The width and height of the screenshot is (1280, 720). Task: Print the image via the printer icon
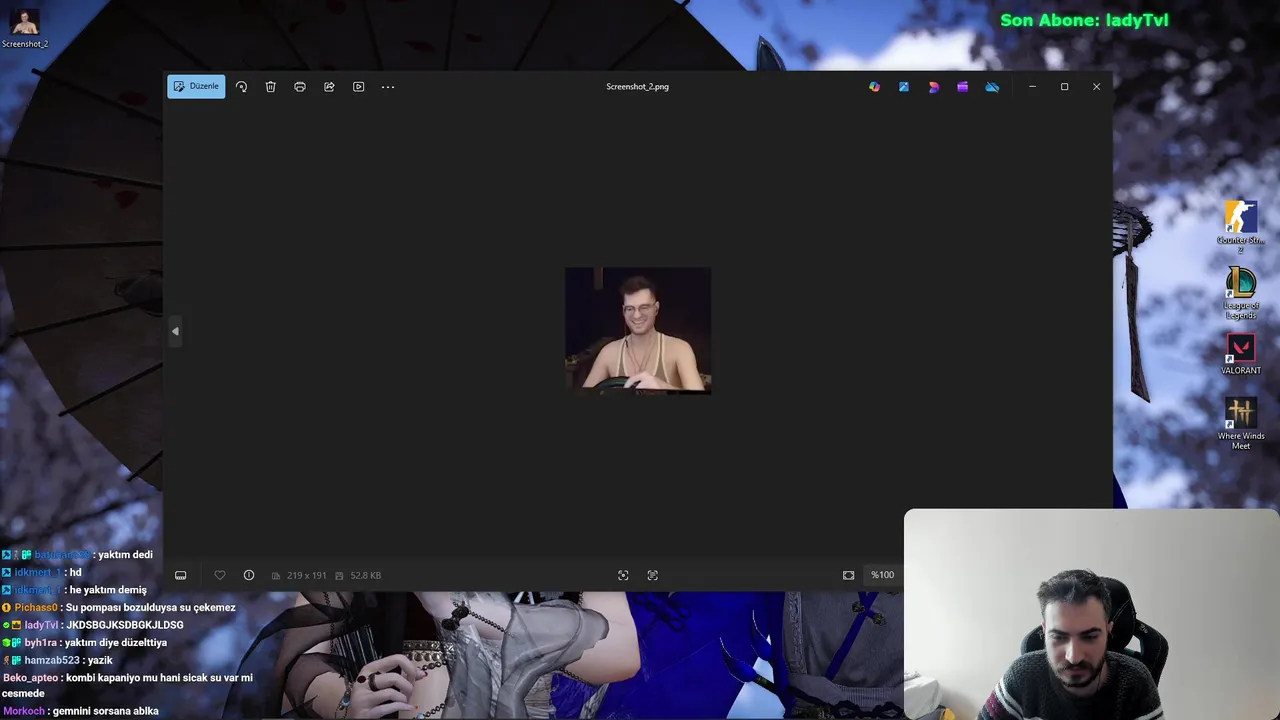(x=299, y=87)
